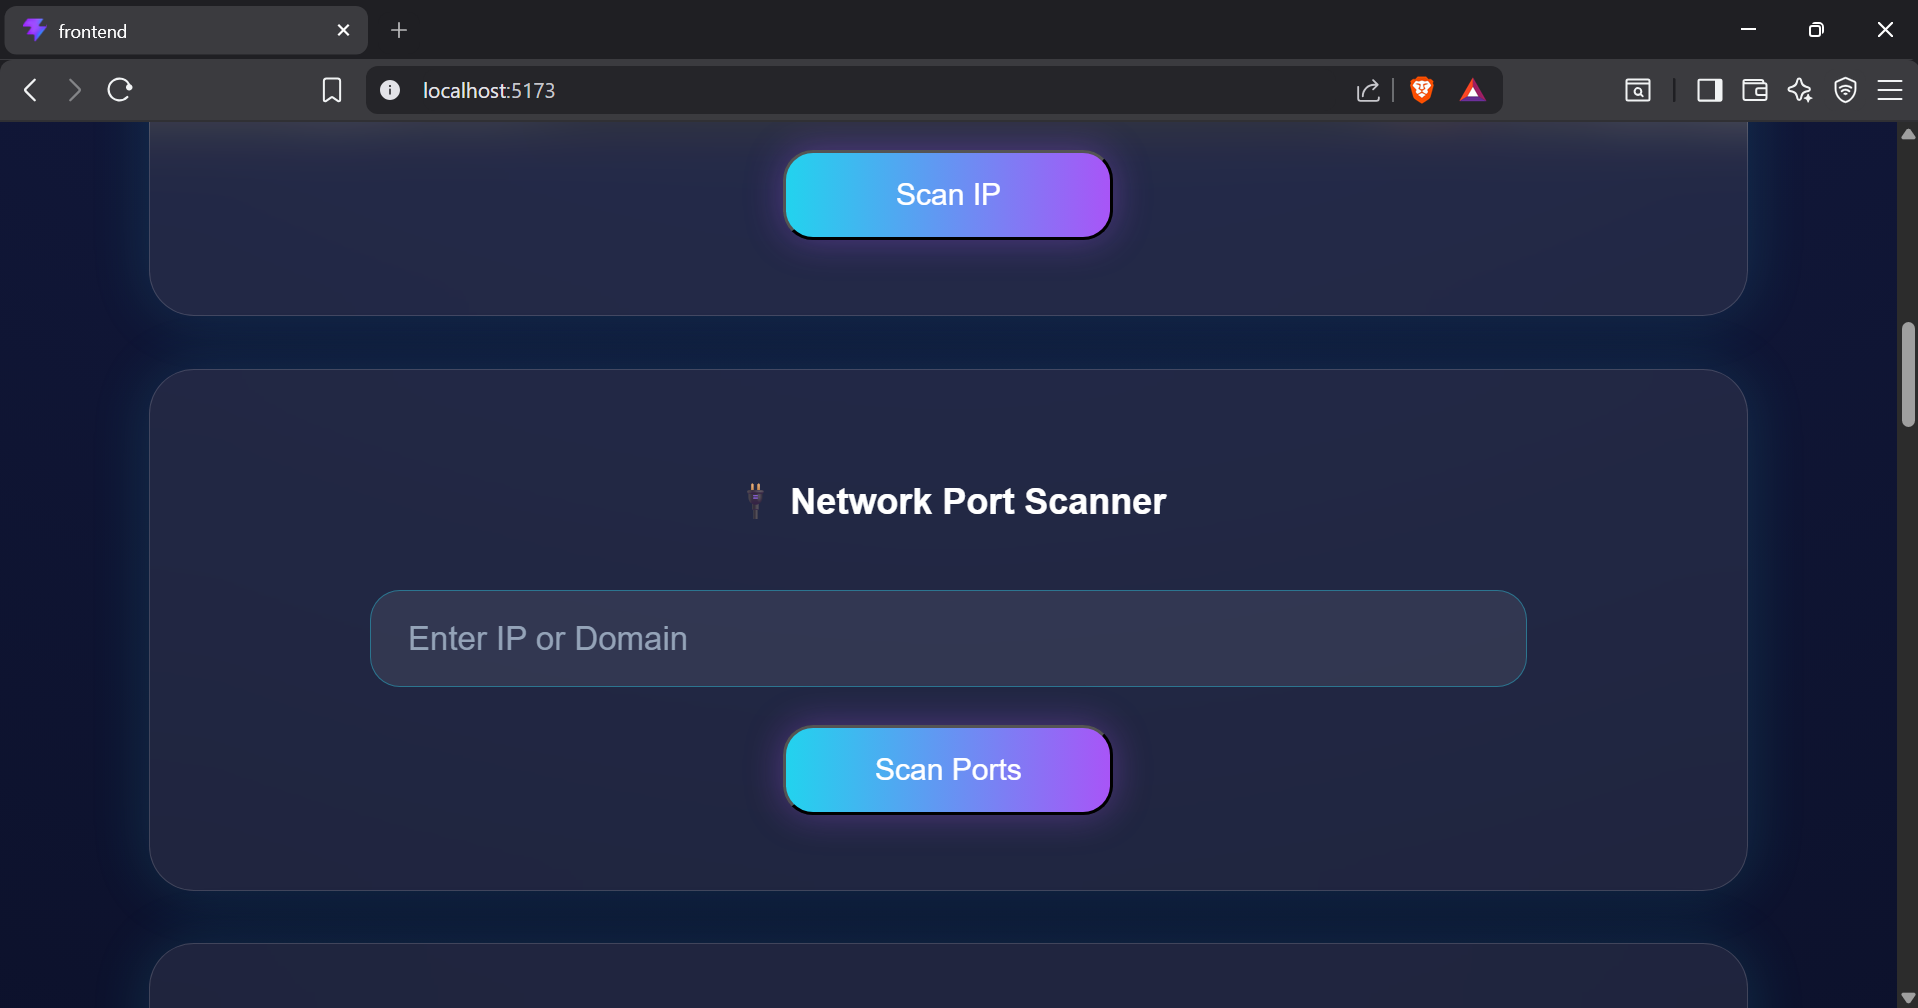This screenshot has width=1918, height=1008.
Task: Open the Brave Rewards triangle icon
Action: [1472, 90]
